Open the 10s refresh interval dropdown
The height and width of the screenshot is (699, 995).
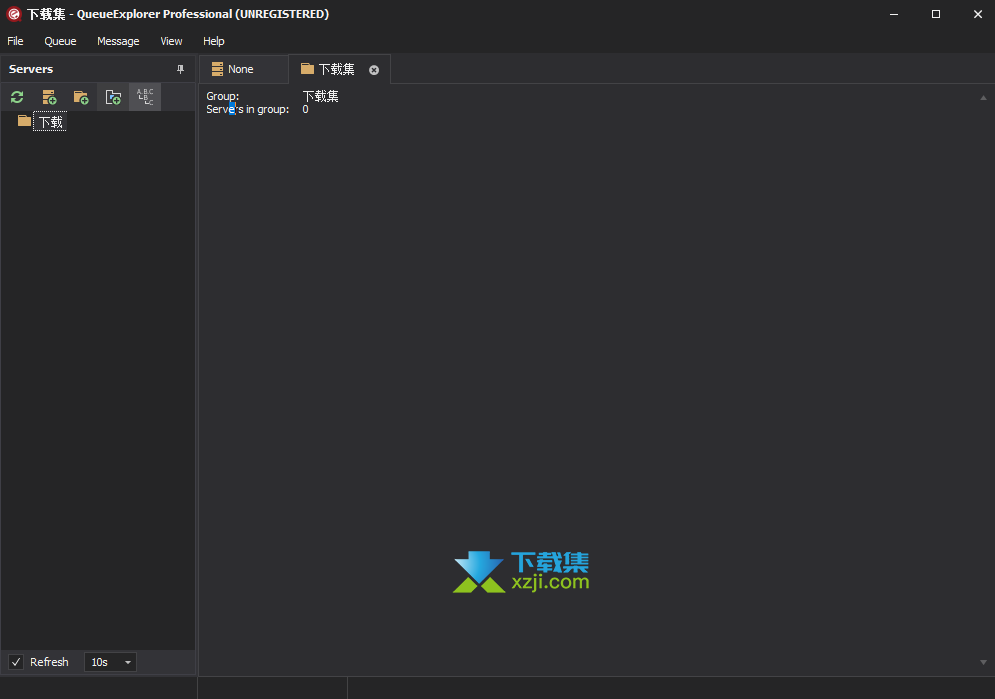click(x=110, y=662)
